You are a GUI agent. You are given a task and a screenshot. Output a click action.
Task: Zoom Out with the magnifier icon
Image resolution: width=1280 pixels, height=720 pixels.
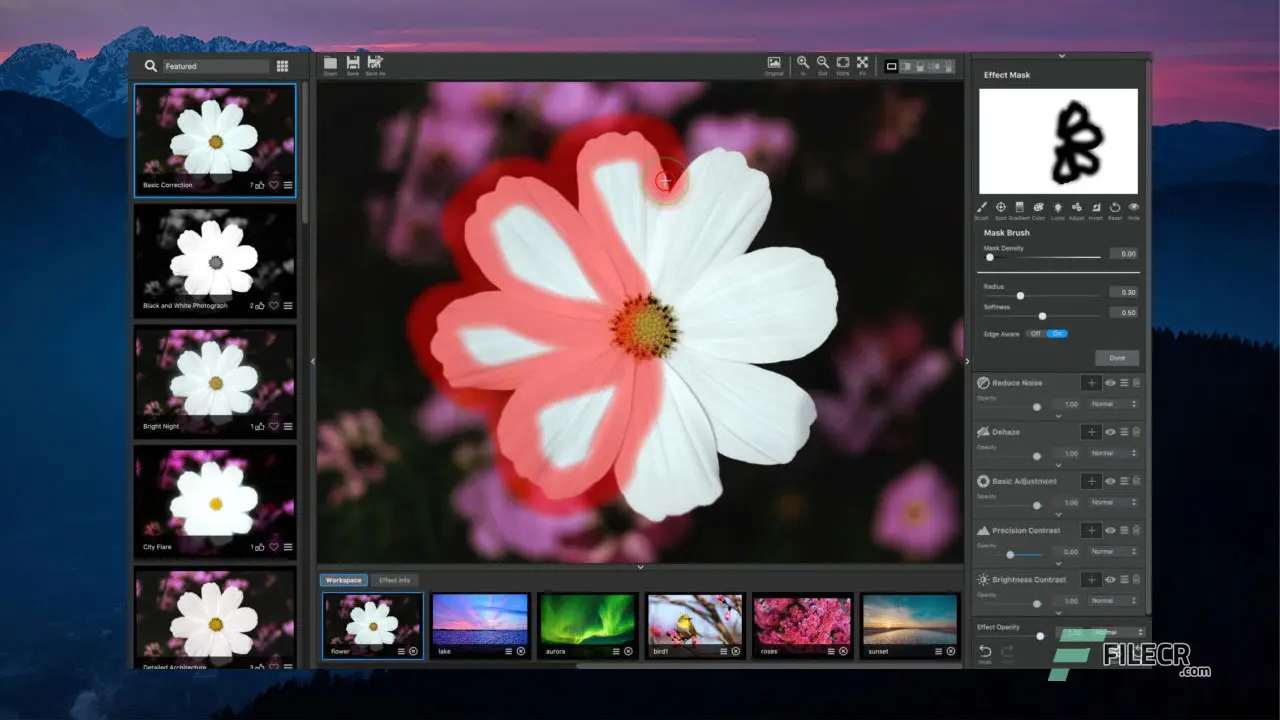822,63
